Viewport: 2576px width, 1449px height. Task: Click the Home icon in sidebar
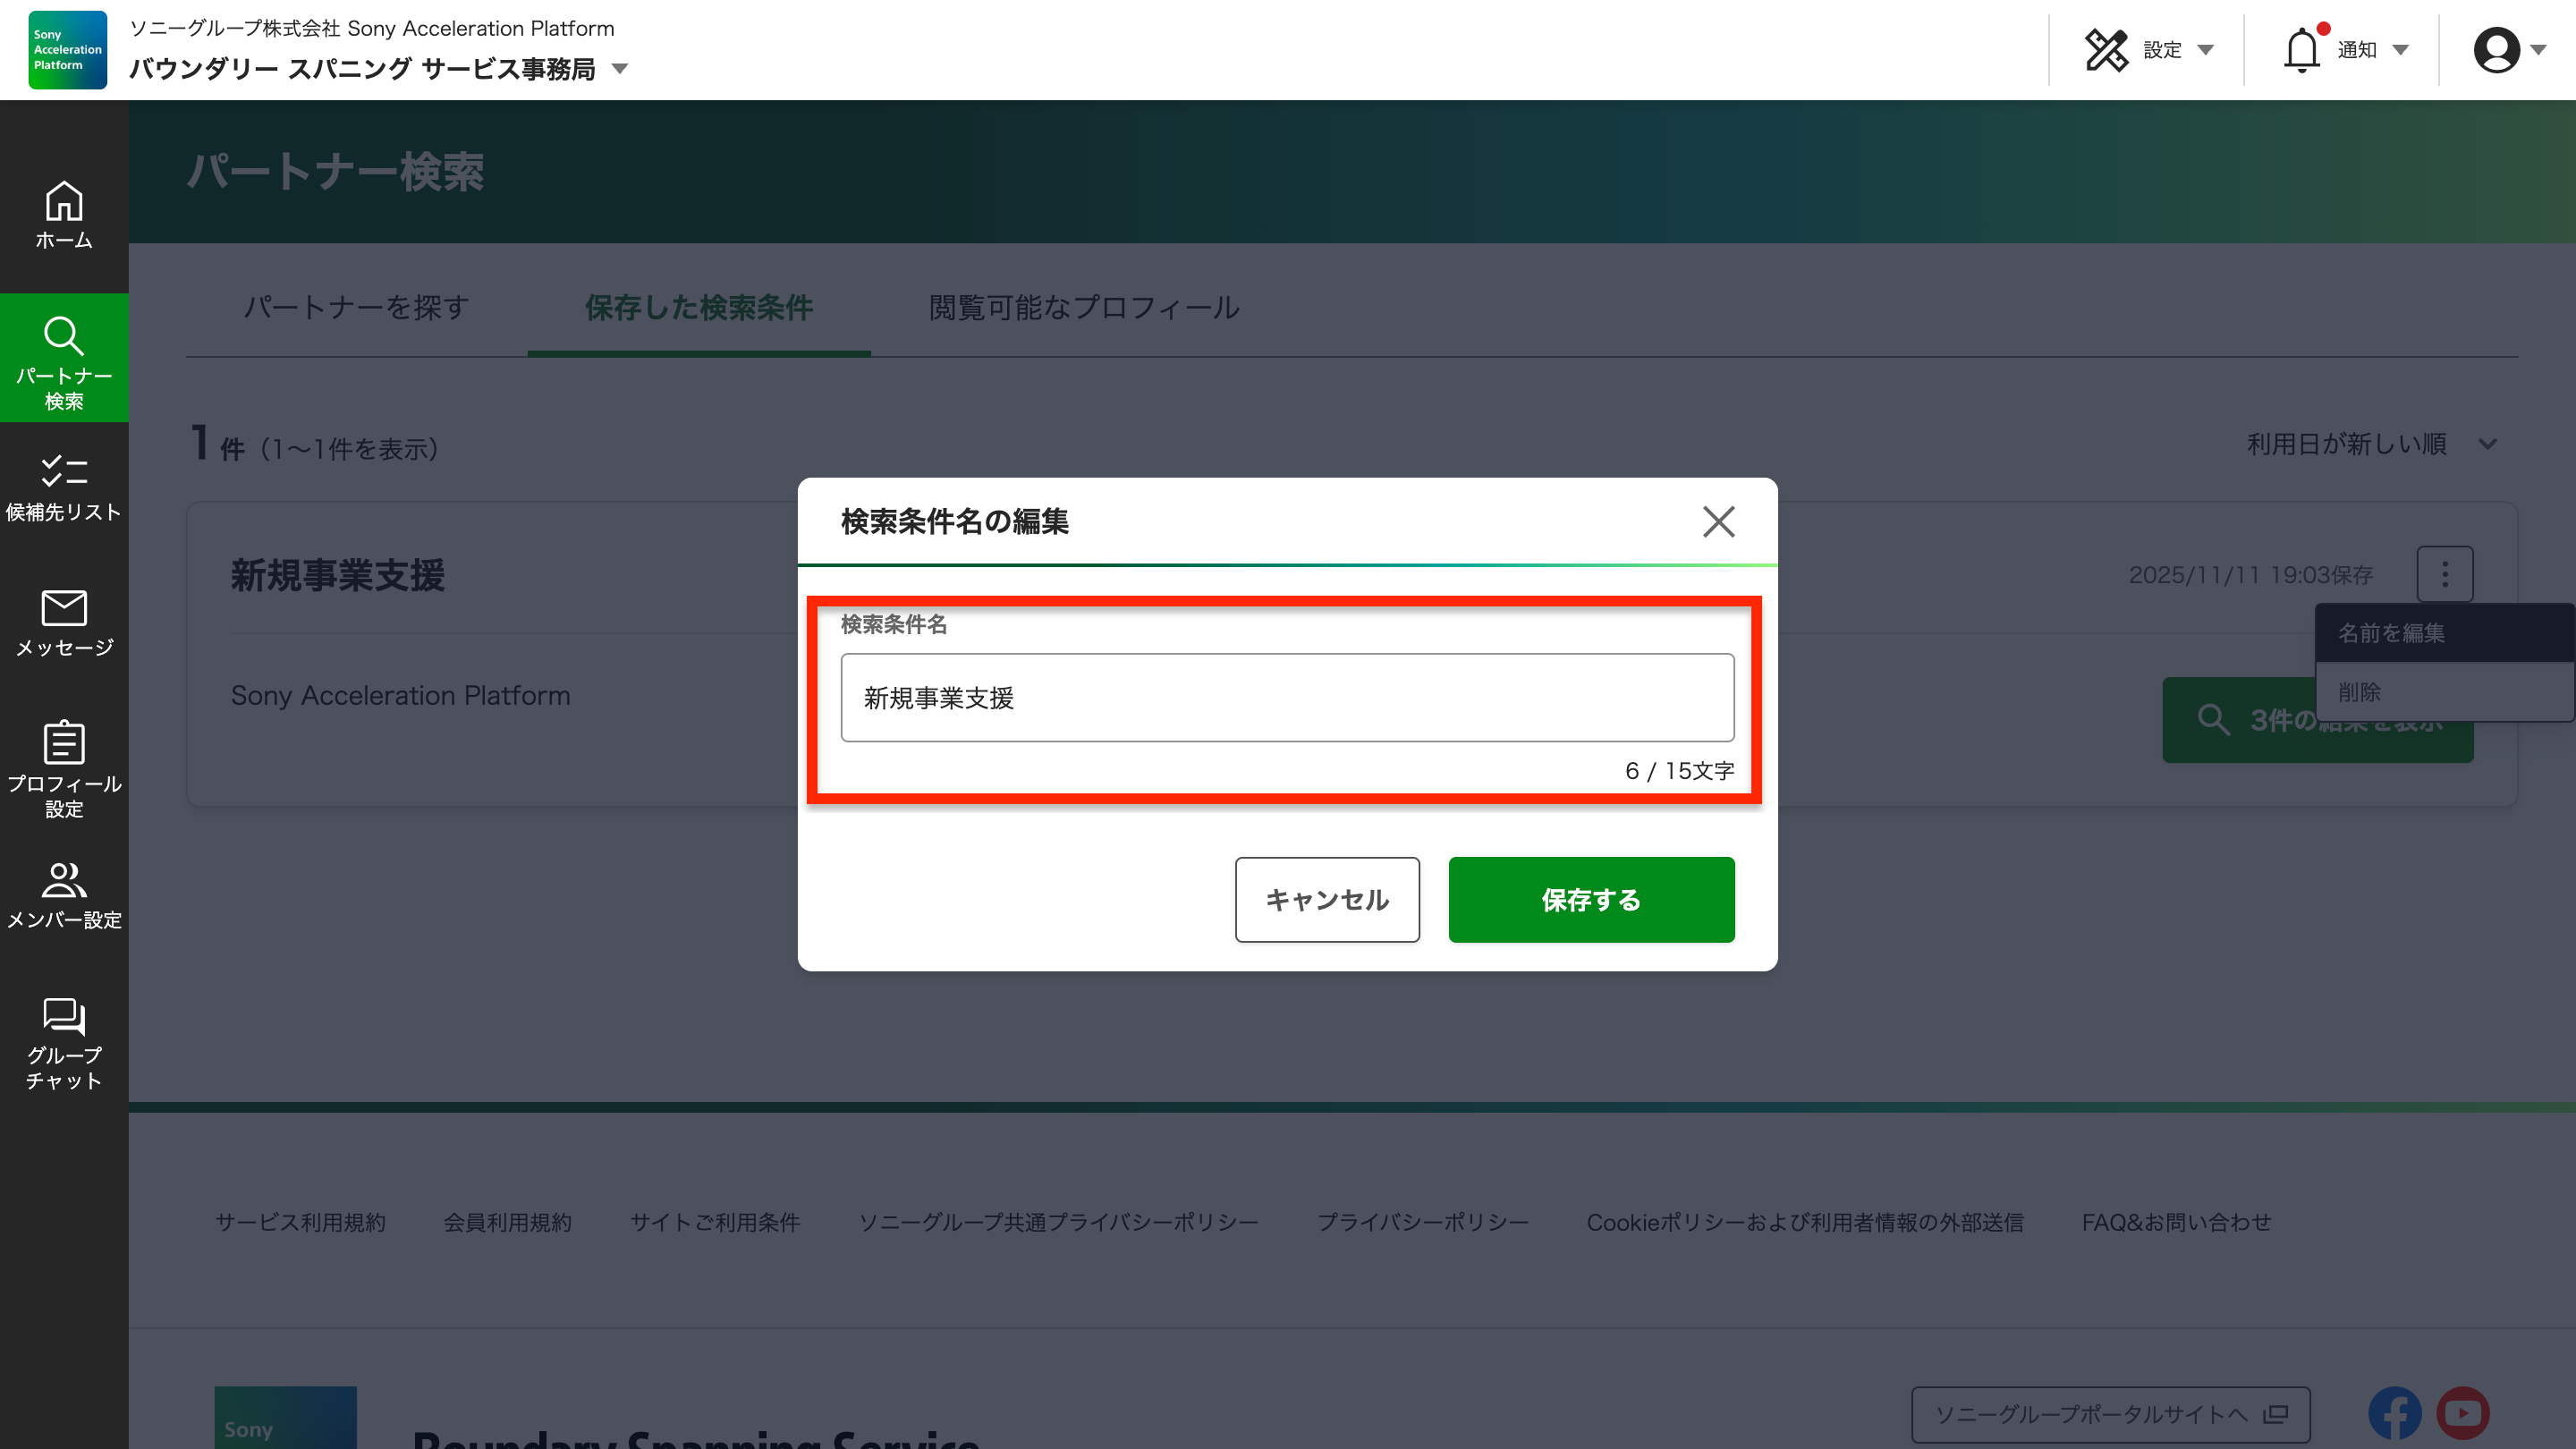pos(64,203)
